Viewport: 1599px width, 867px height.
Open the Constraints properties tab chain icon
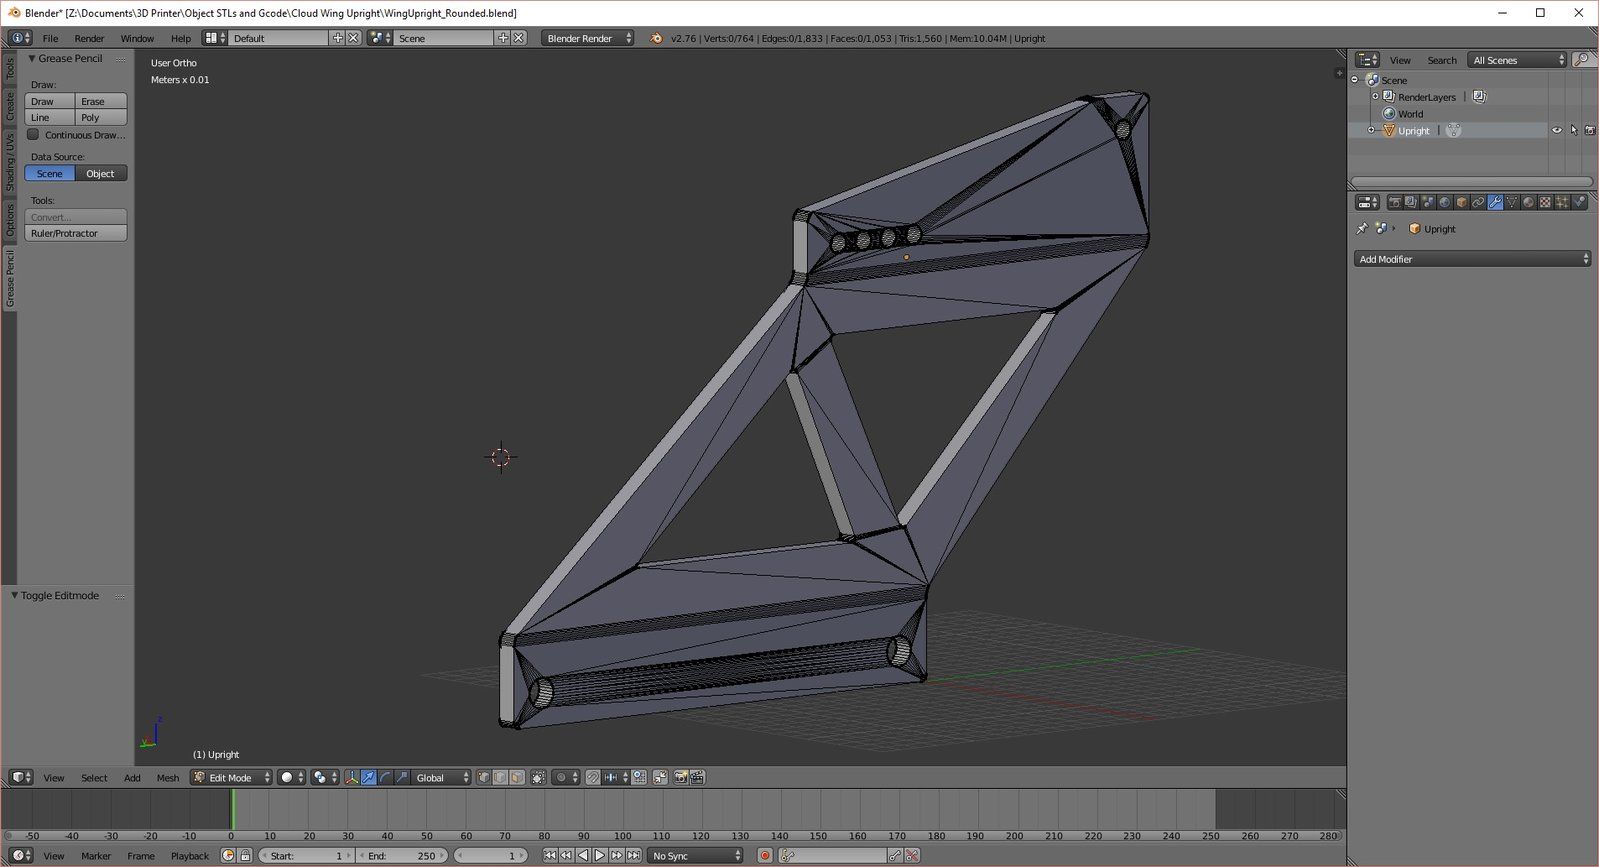pos(1478,202)
